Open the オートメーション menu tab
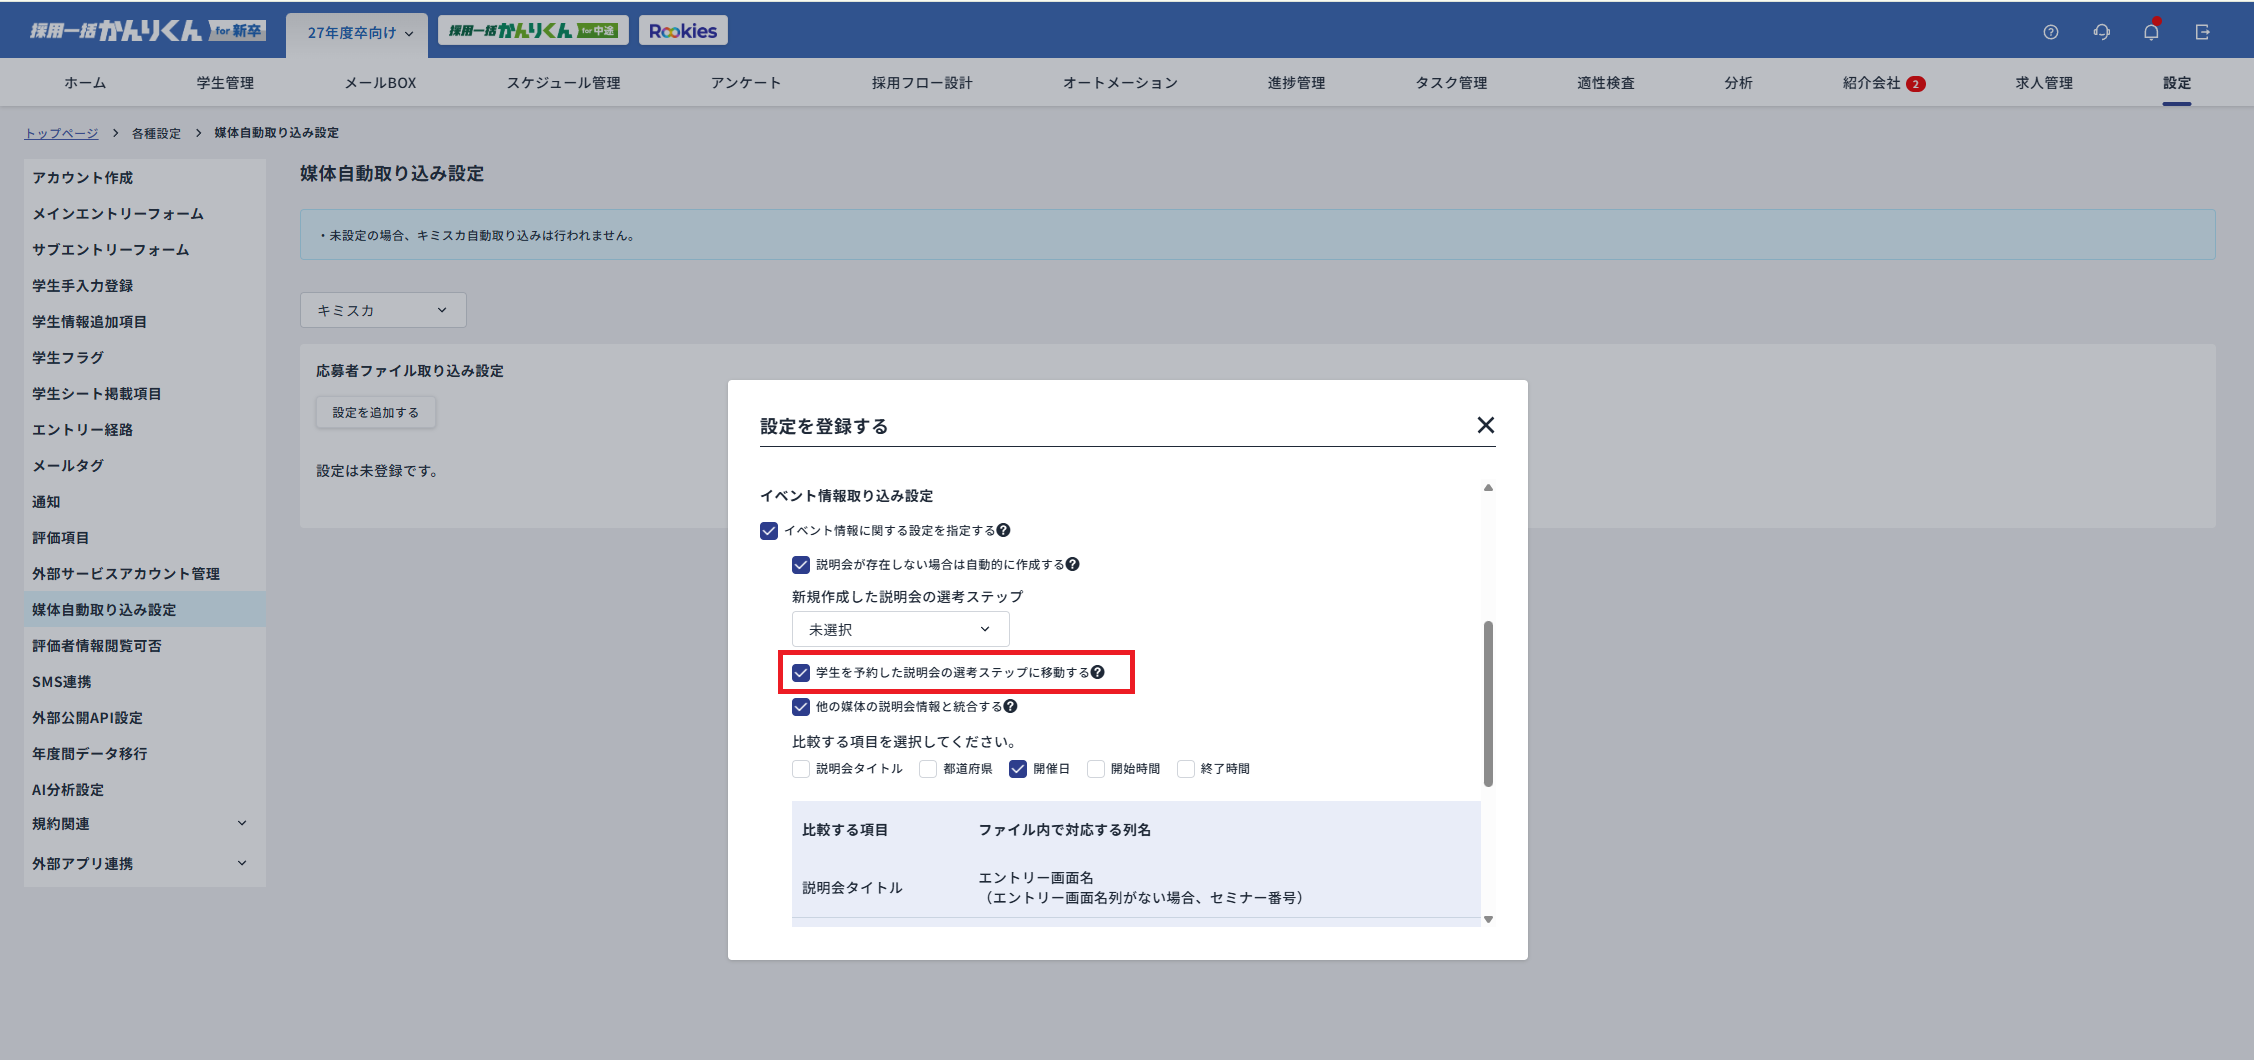2254x1060 pixels. click(x=1120, y=83)
